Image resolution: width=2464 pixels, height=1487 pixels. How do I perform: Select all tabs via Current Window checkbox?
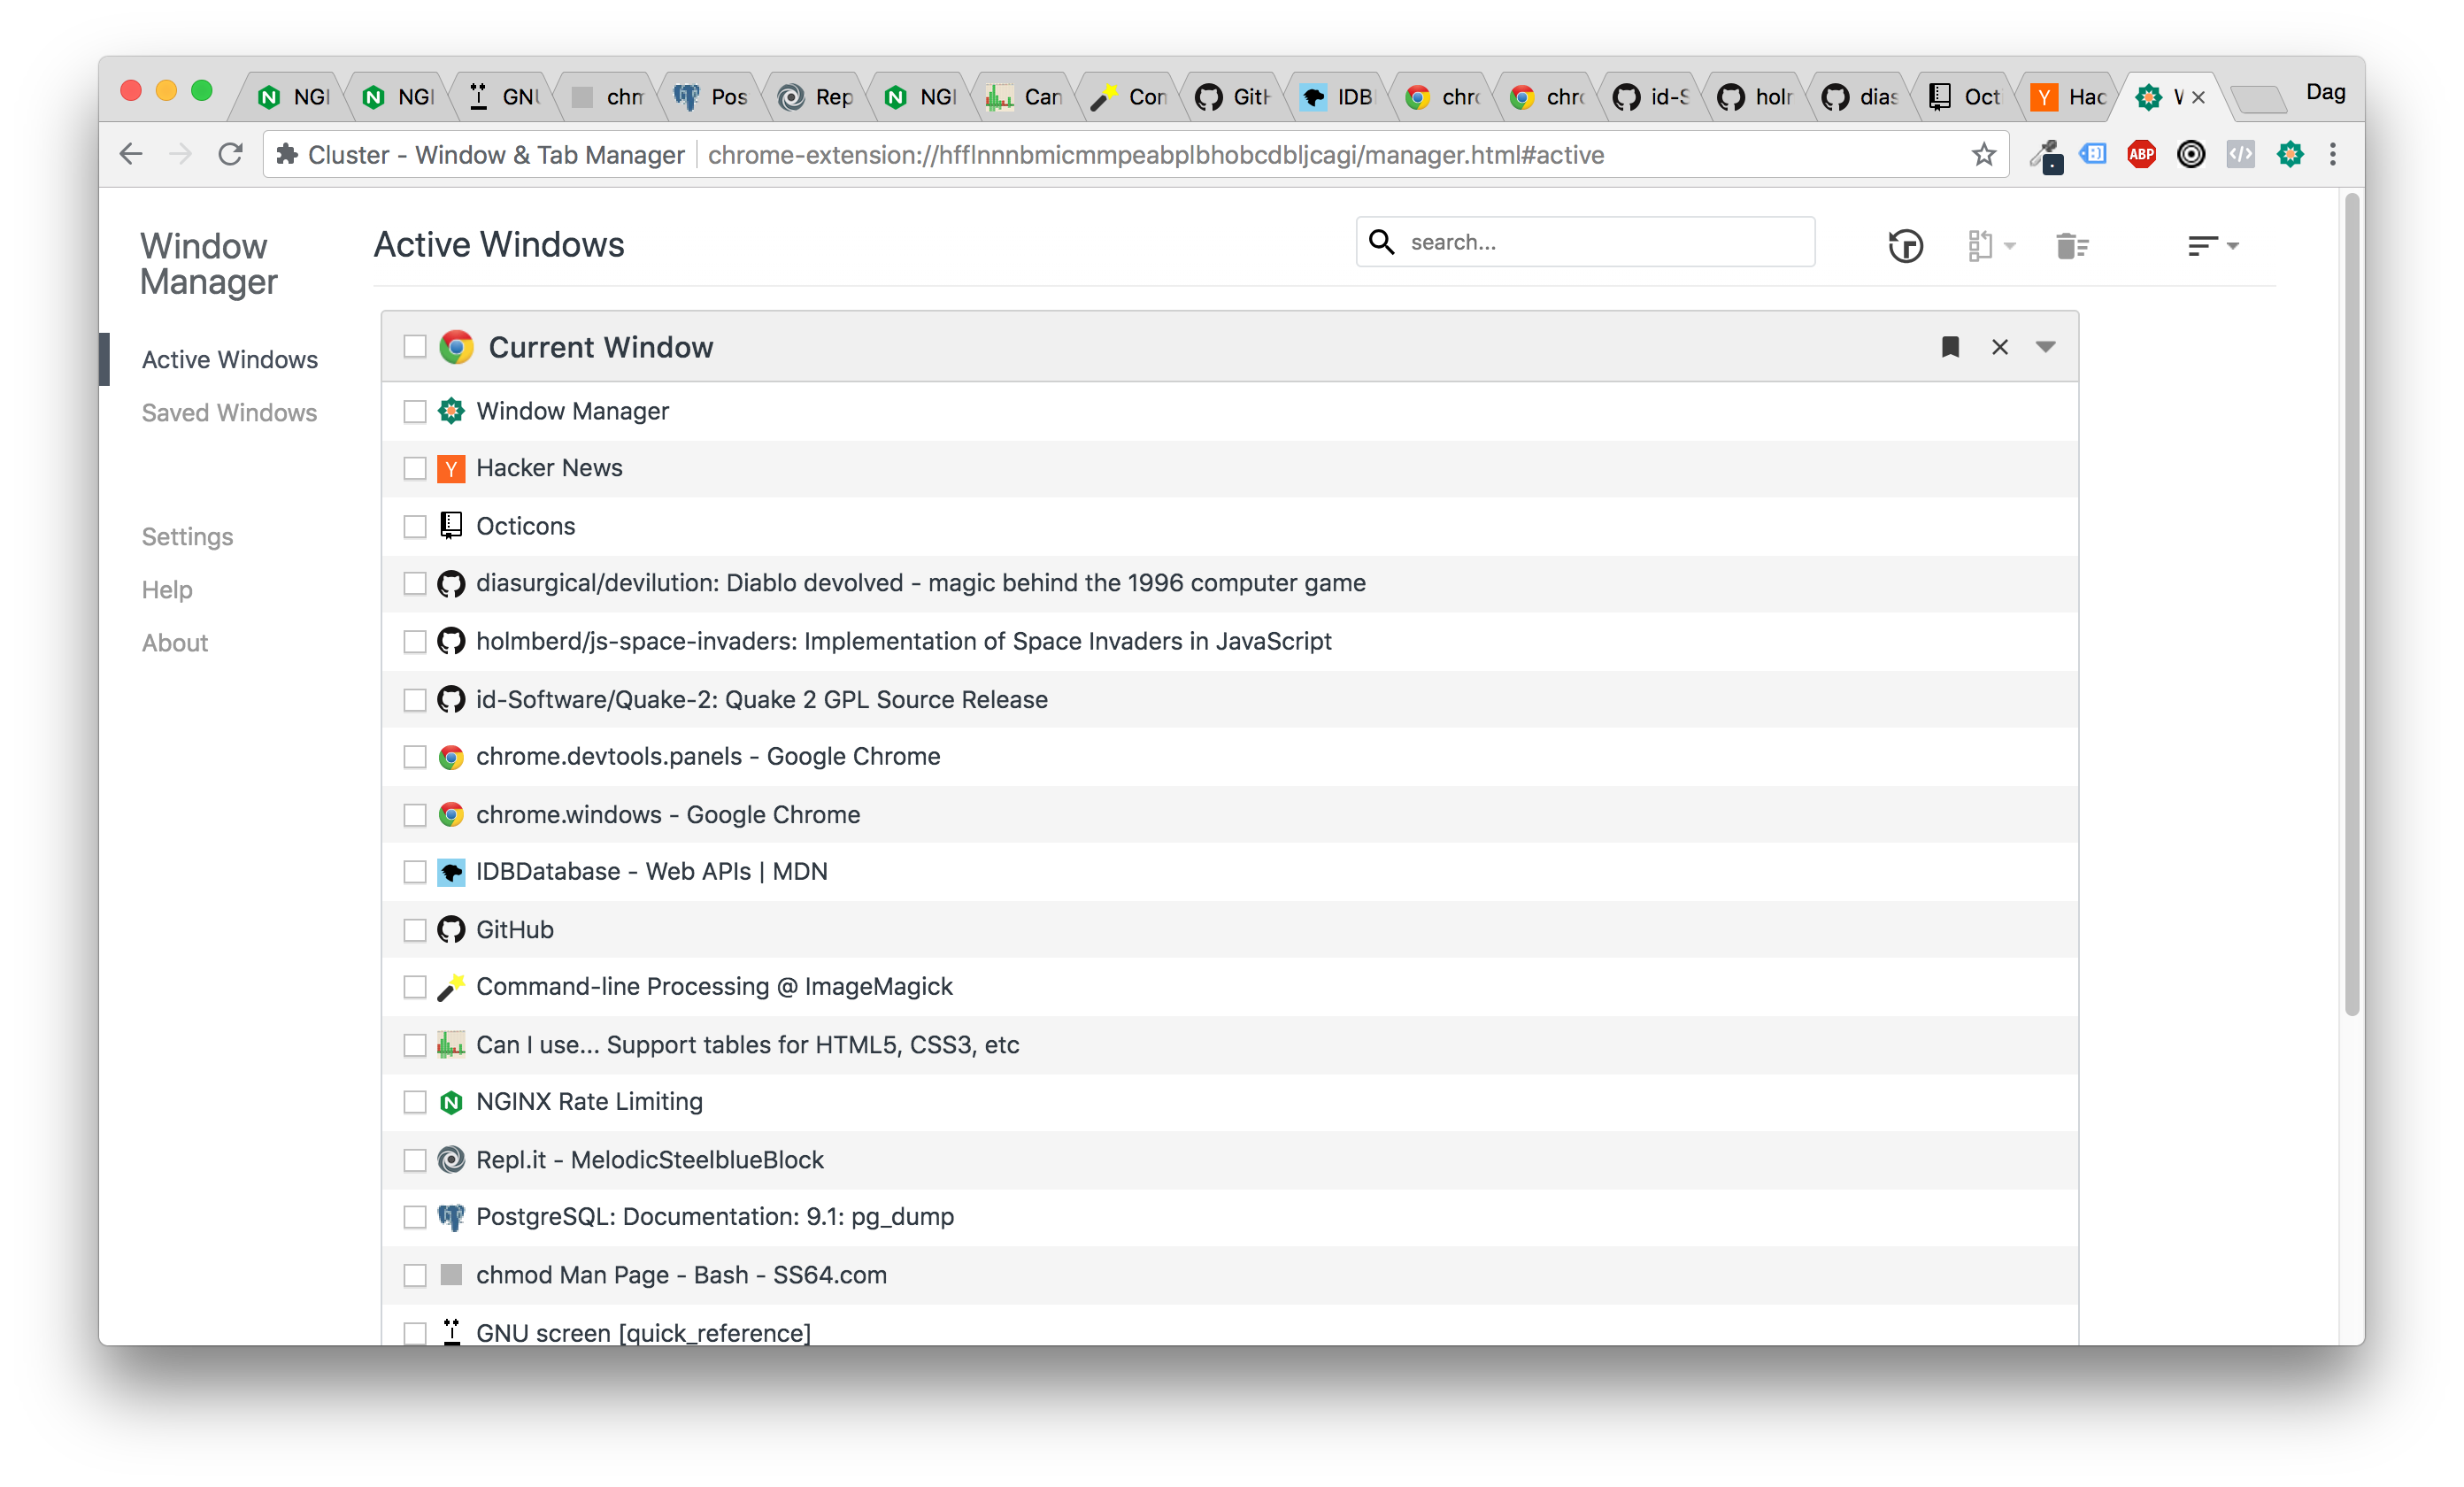pos(415,347)
